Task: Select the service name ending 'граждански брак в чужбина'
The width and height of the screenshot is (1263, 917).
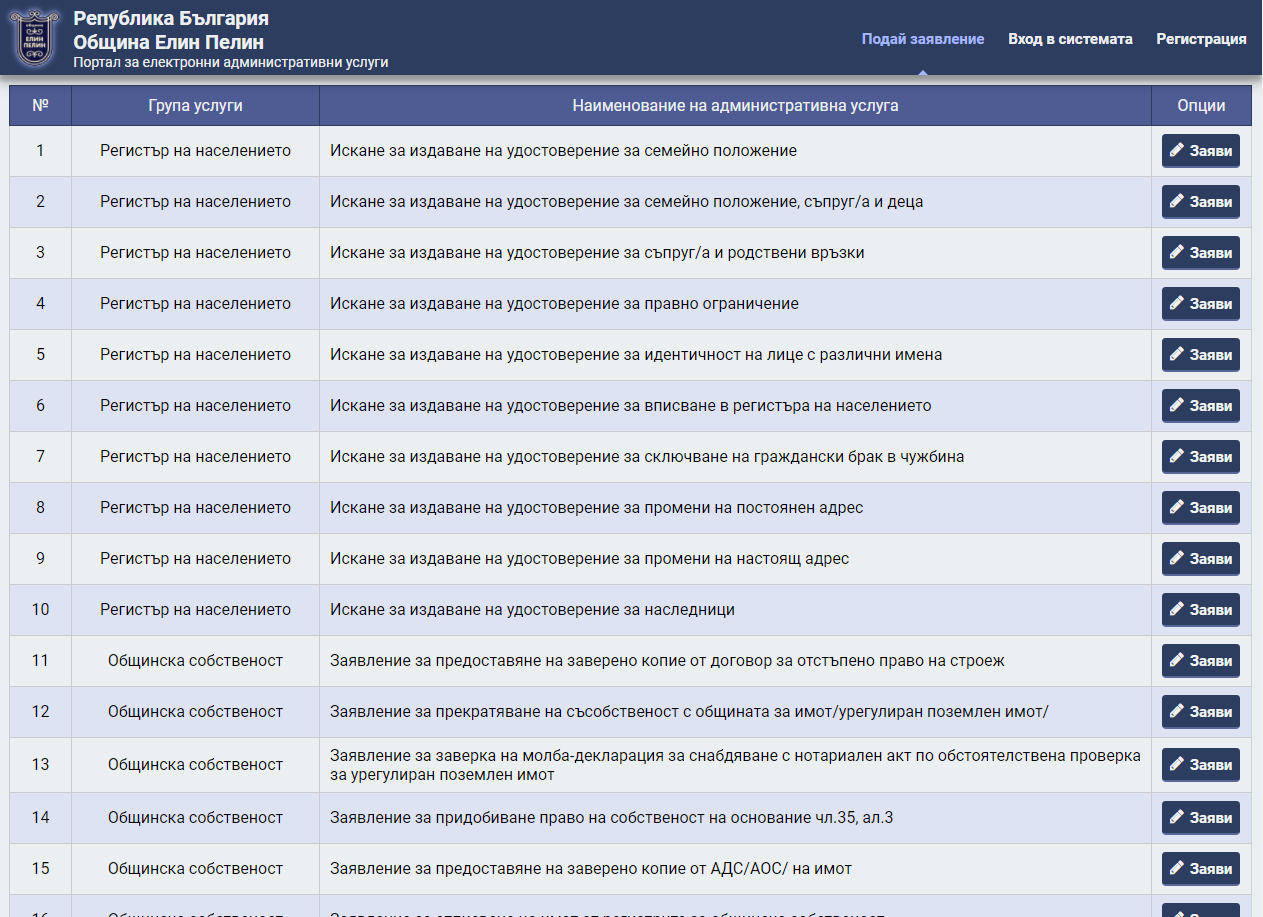Action: [x=647, y=457]
